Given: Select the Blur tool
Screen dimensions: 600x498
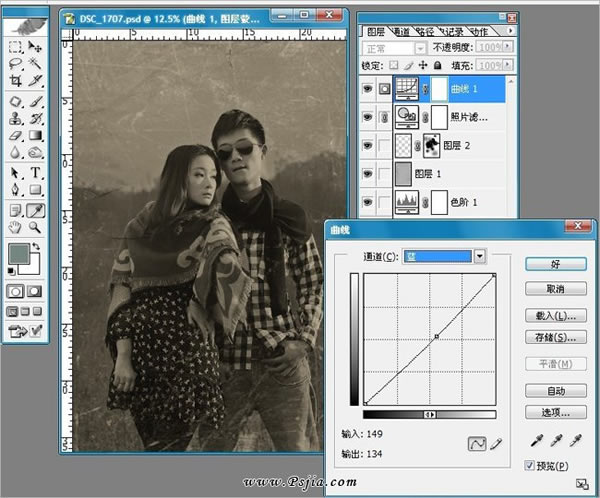Looking at the screenshot, I should 15,152.
